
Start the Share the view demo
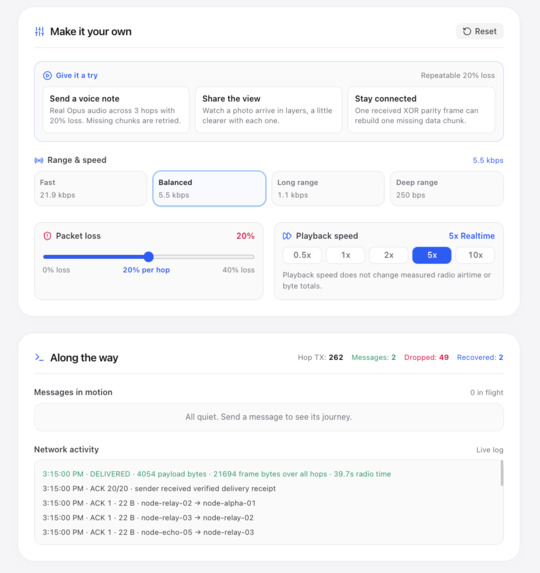269,110
